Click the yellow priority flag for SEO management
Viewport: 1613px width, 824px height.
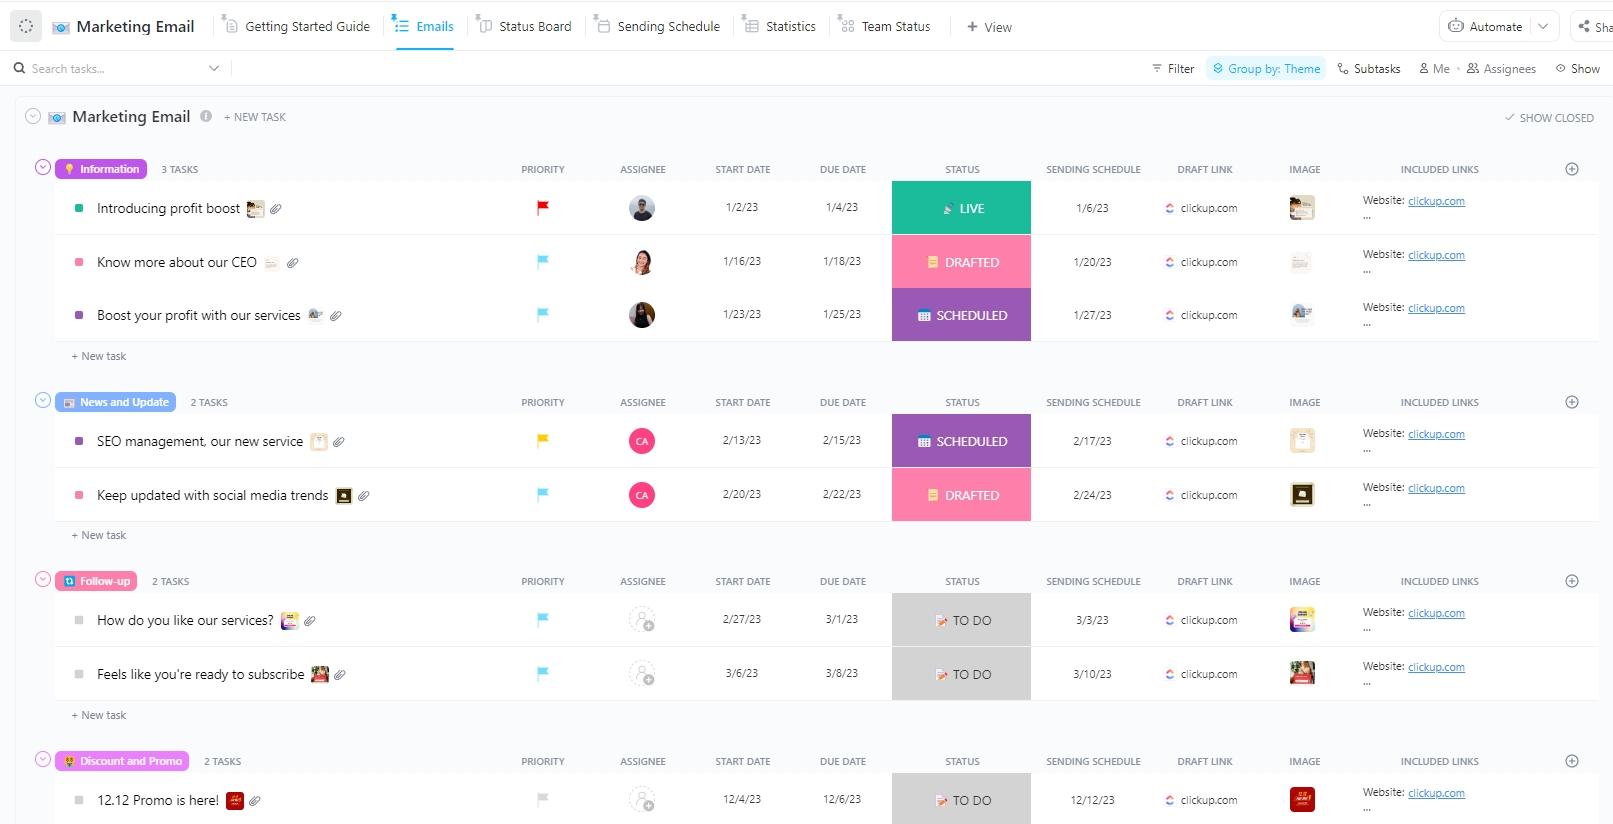pos(543,440)
